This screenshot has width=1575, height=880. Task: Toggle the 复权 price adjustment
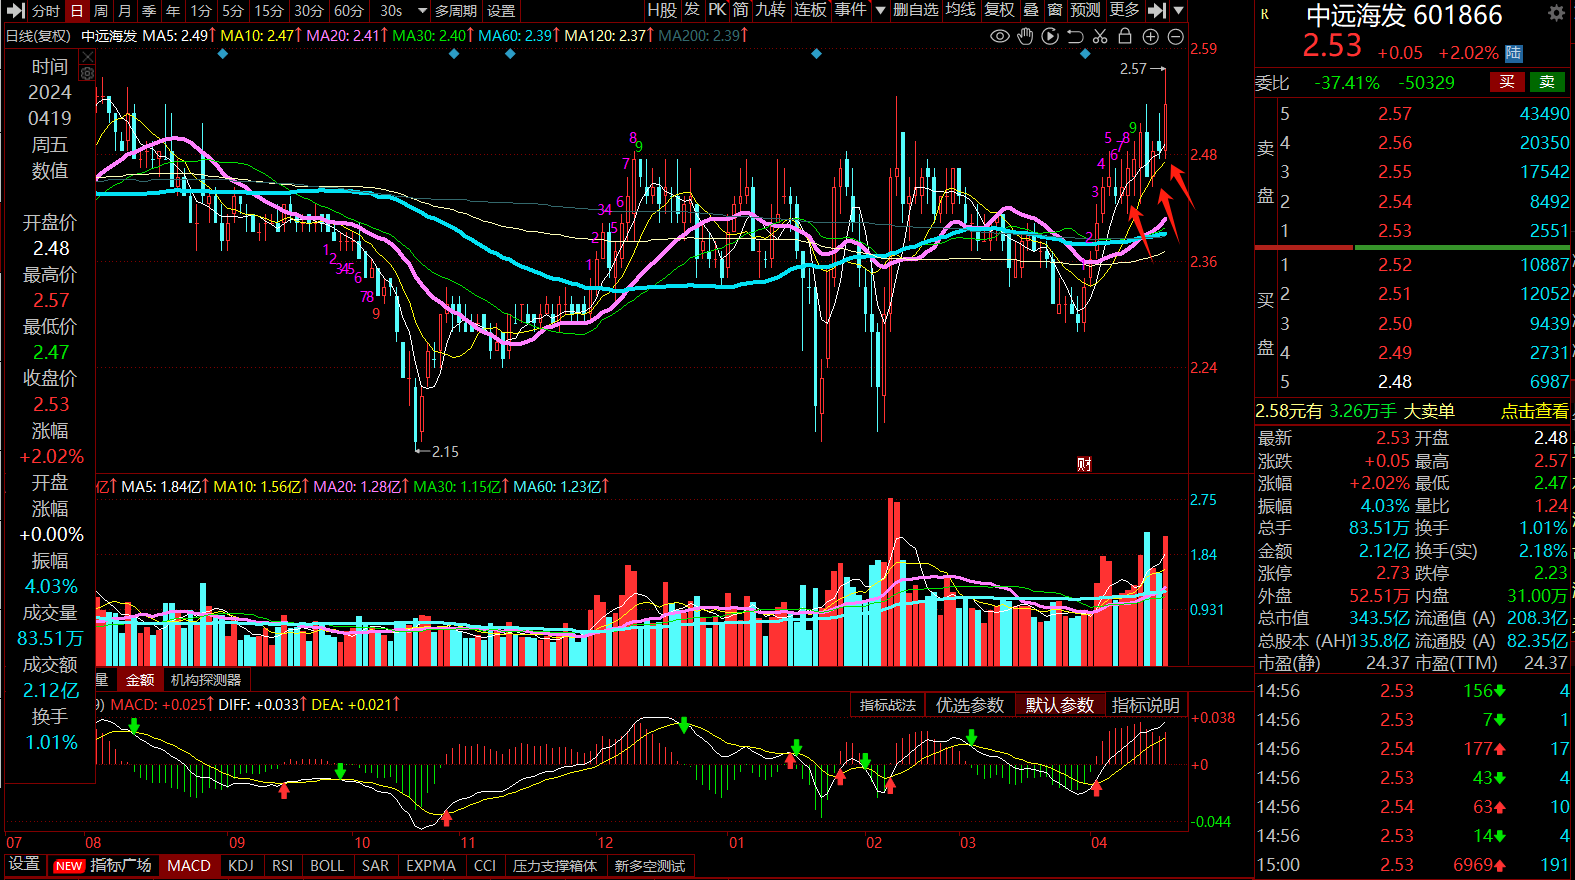pos(999,10)
